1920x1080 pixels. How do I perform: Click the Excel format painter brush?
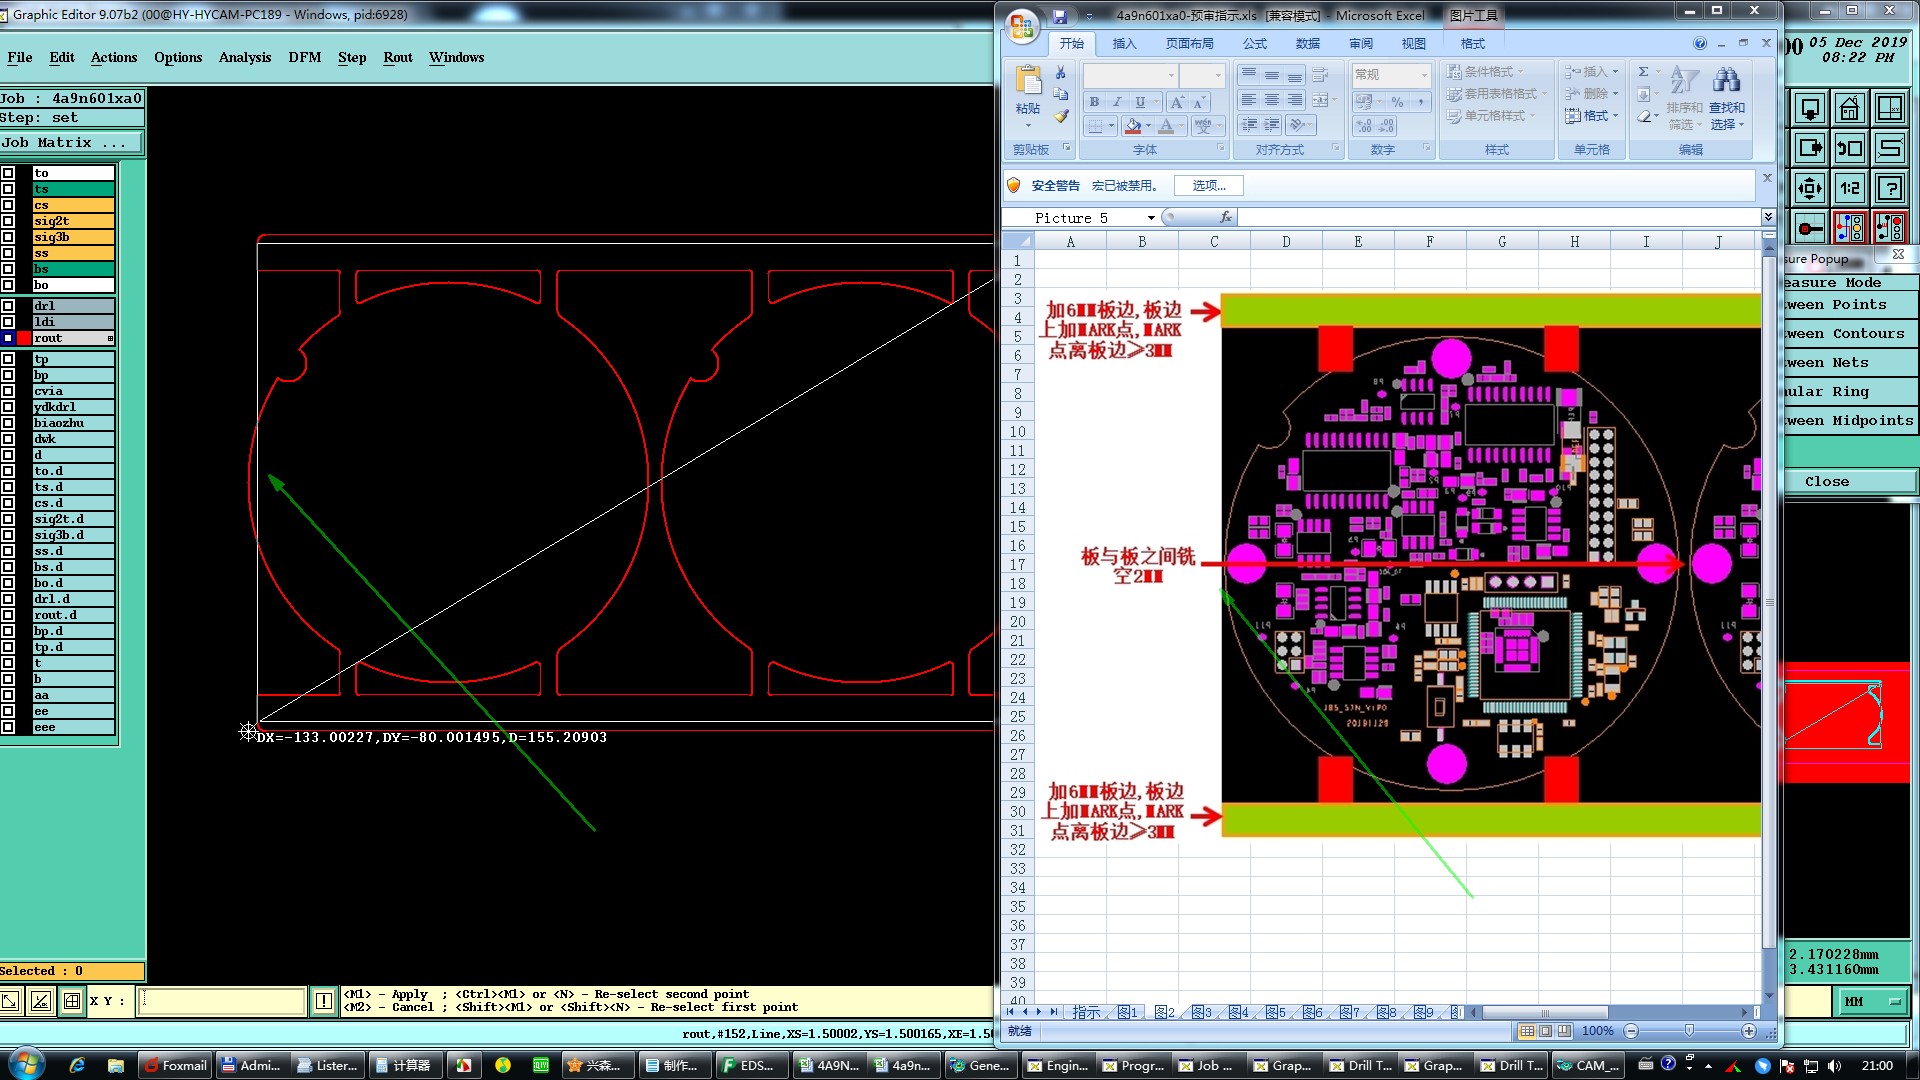click(x=1061, y=117)
